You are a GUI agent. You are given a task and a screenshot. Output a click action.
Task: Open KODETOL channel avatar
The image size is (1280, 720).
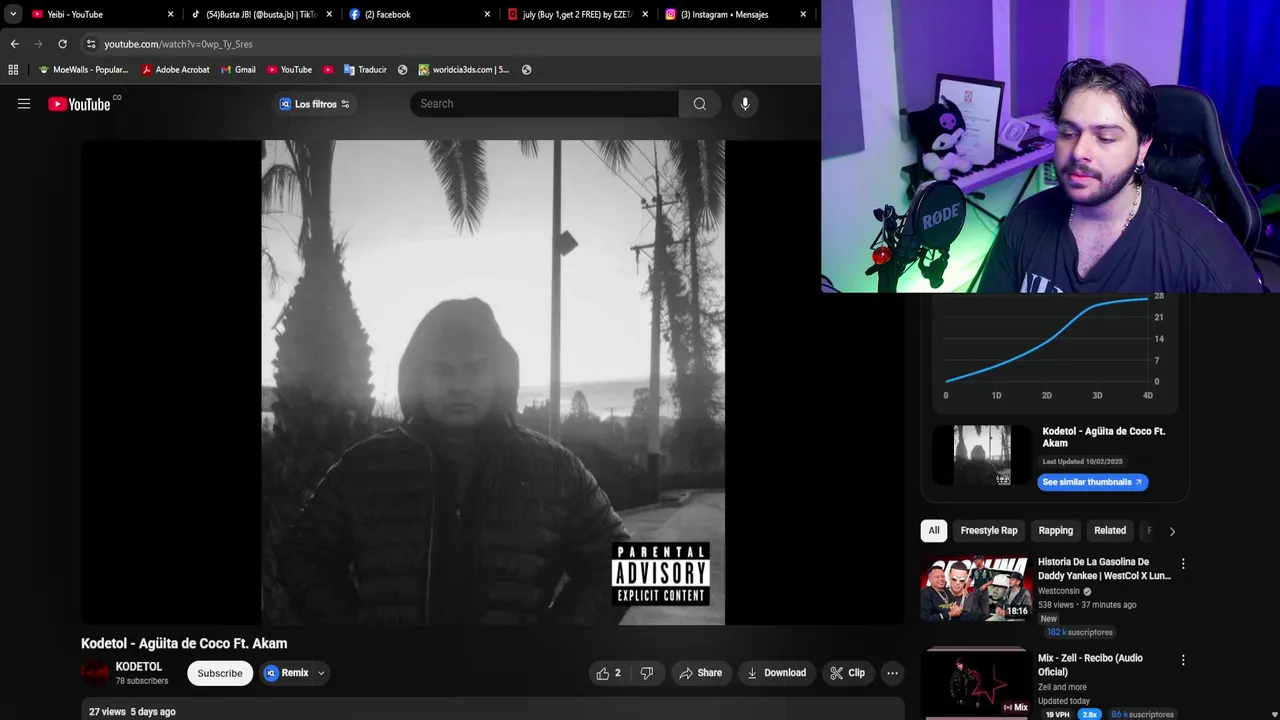(x=95, y=673)
